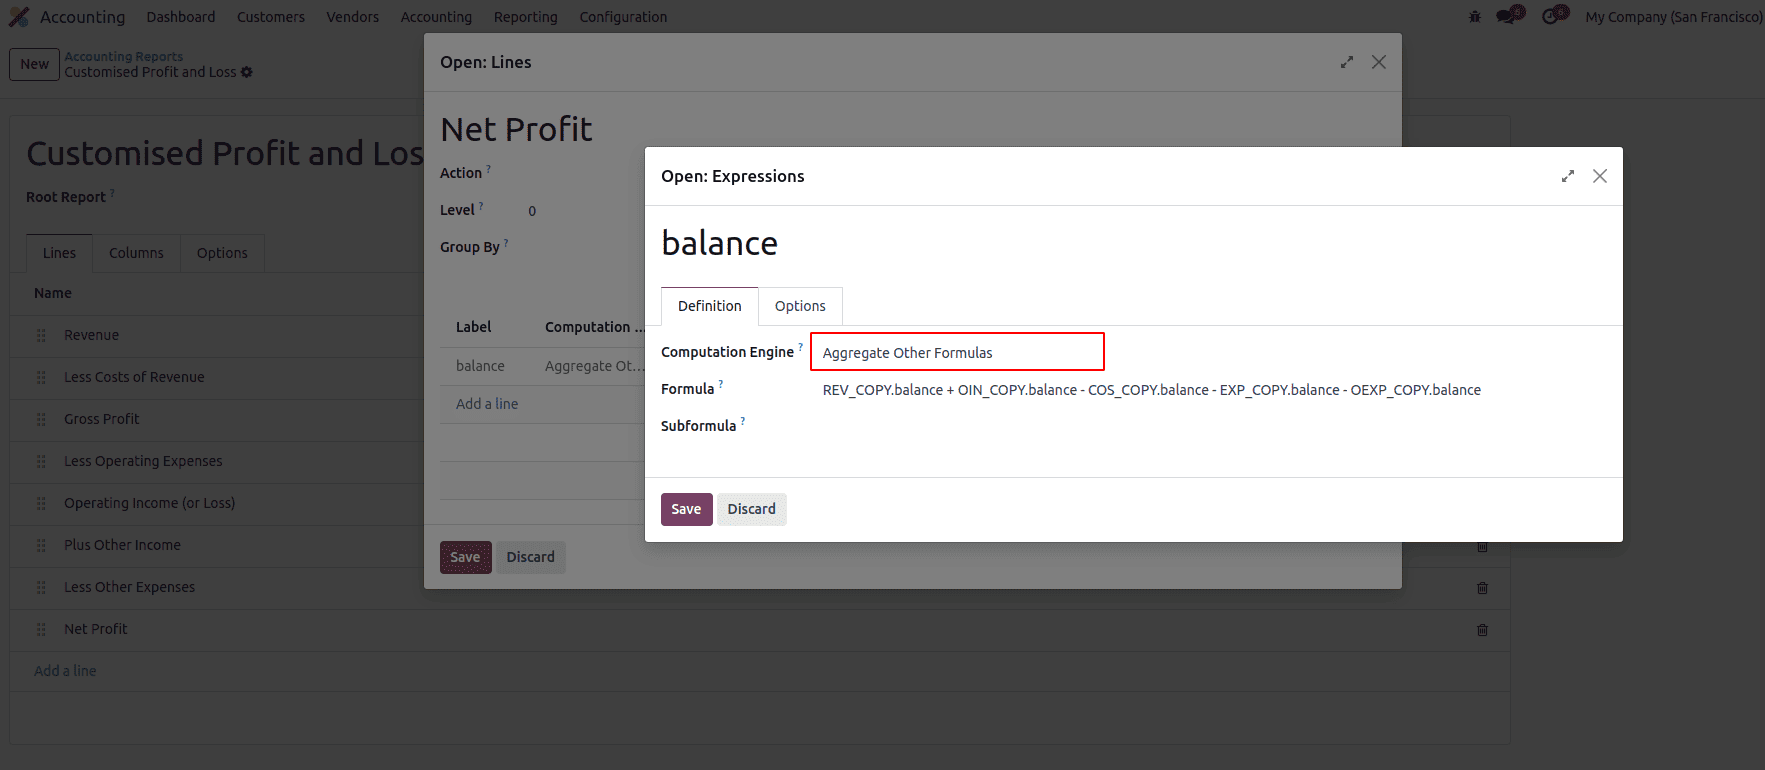Open the messages chat icon with badge
Viewport: 1765px width, 770px height.
[1509, 16]
